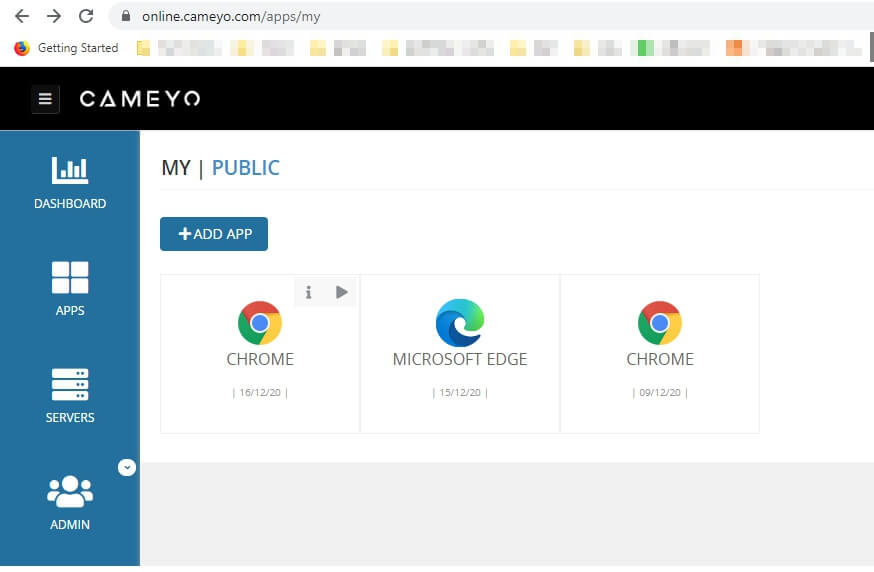
Task: Switch to the PUBLIC apps tab
Action: 246,168
